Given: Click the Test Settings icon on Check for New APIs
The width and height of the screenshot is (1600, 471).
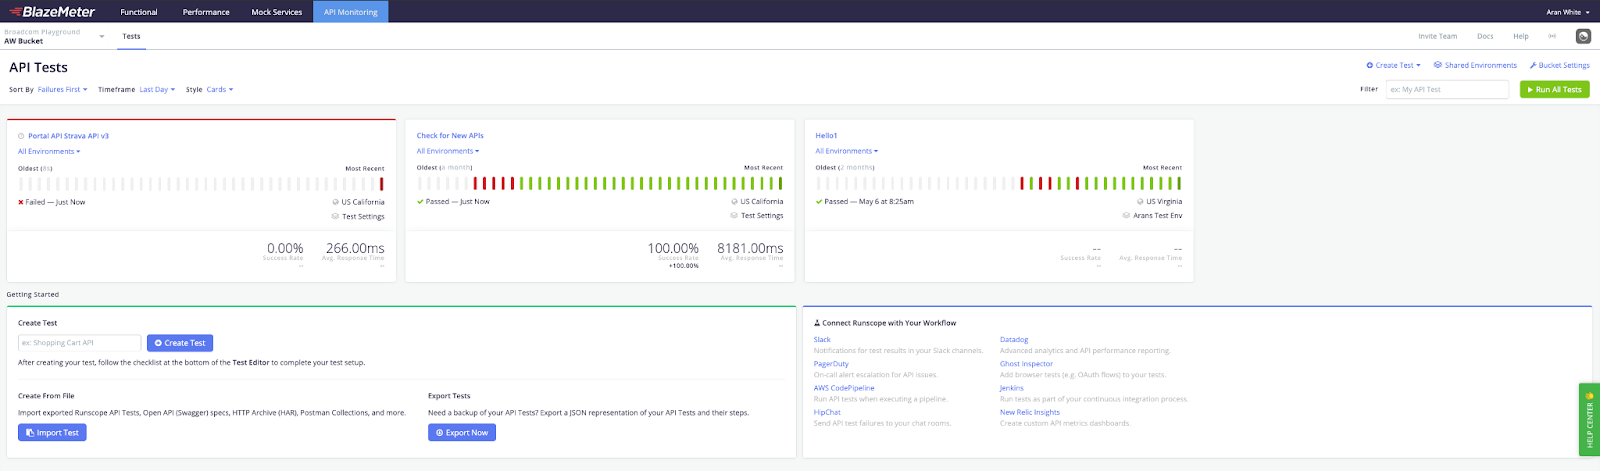Looking at the screenshot, I should (x=734, y=216).
